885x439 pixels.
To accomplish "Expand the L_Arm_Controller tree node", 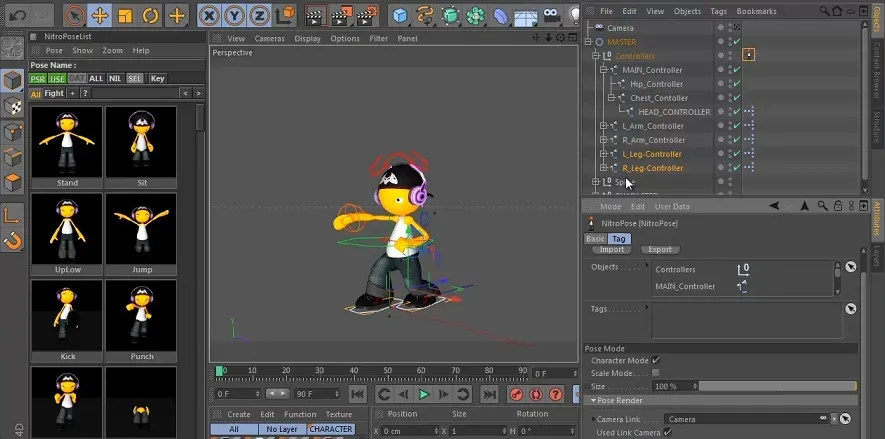I will pos(603,126).
